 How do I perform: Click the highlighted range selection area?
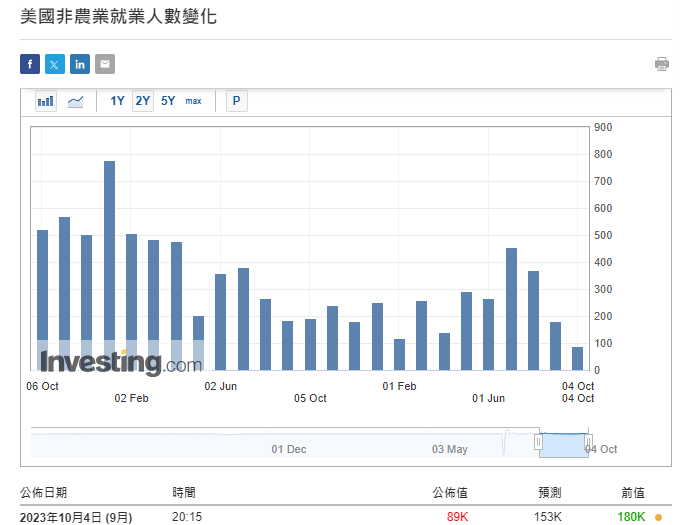coord(564,445)
